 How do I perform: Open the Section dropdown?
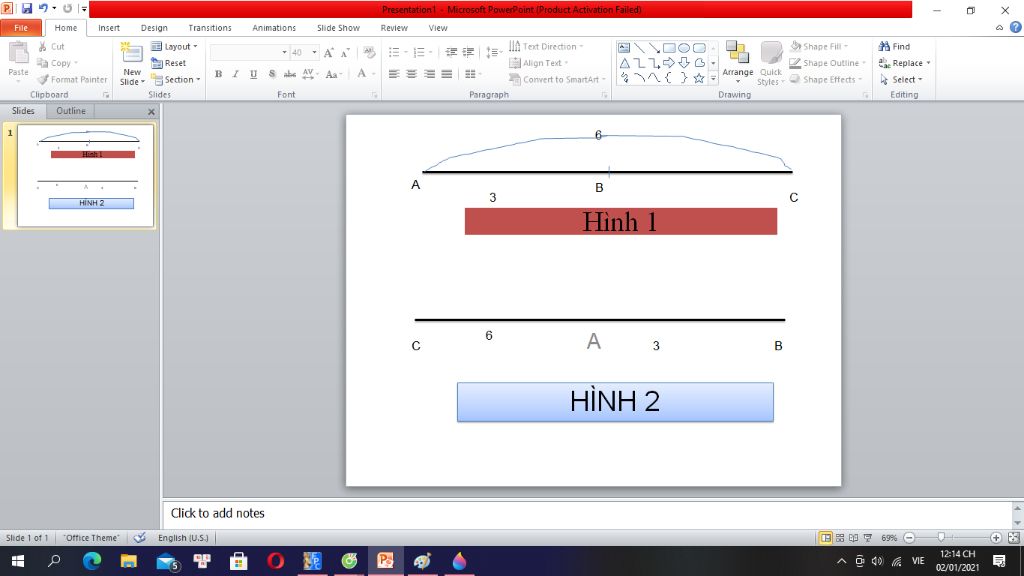[176, 80]
